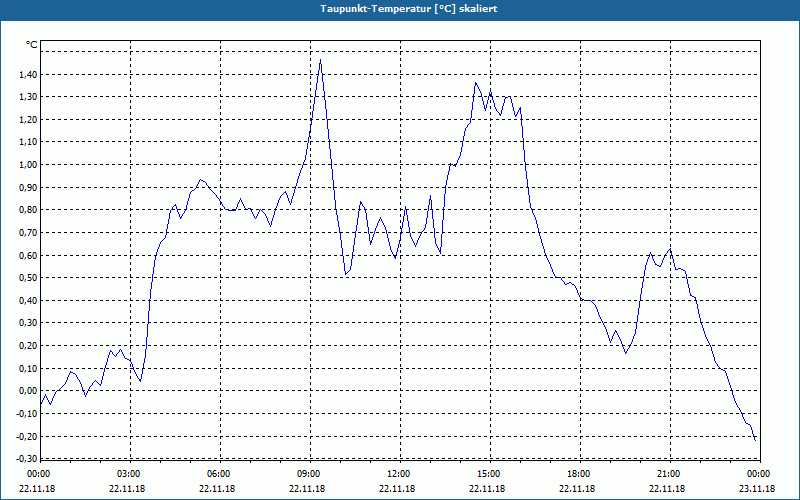
Task: Choose the 0,60 axis label
Action: click(x=28, y=255)
